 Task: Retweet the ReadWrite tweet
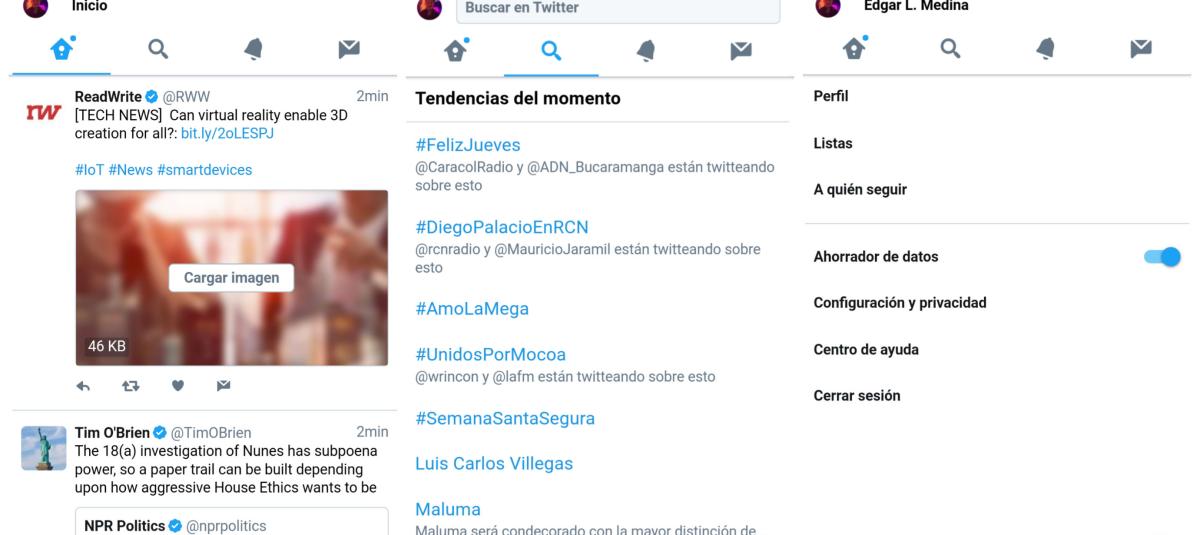pos(131,385)
